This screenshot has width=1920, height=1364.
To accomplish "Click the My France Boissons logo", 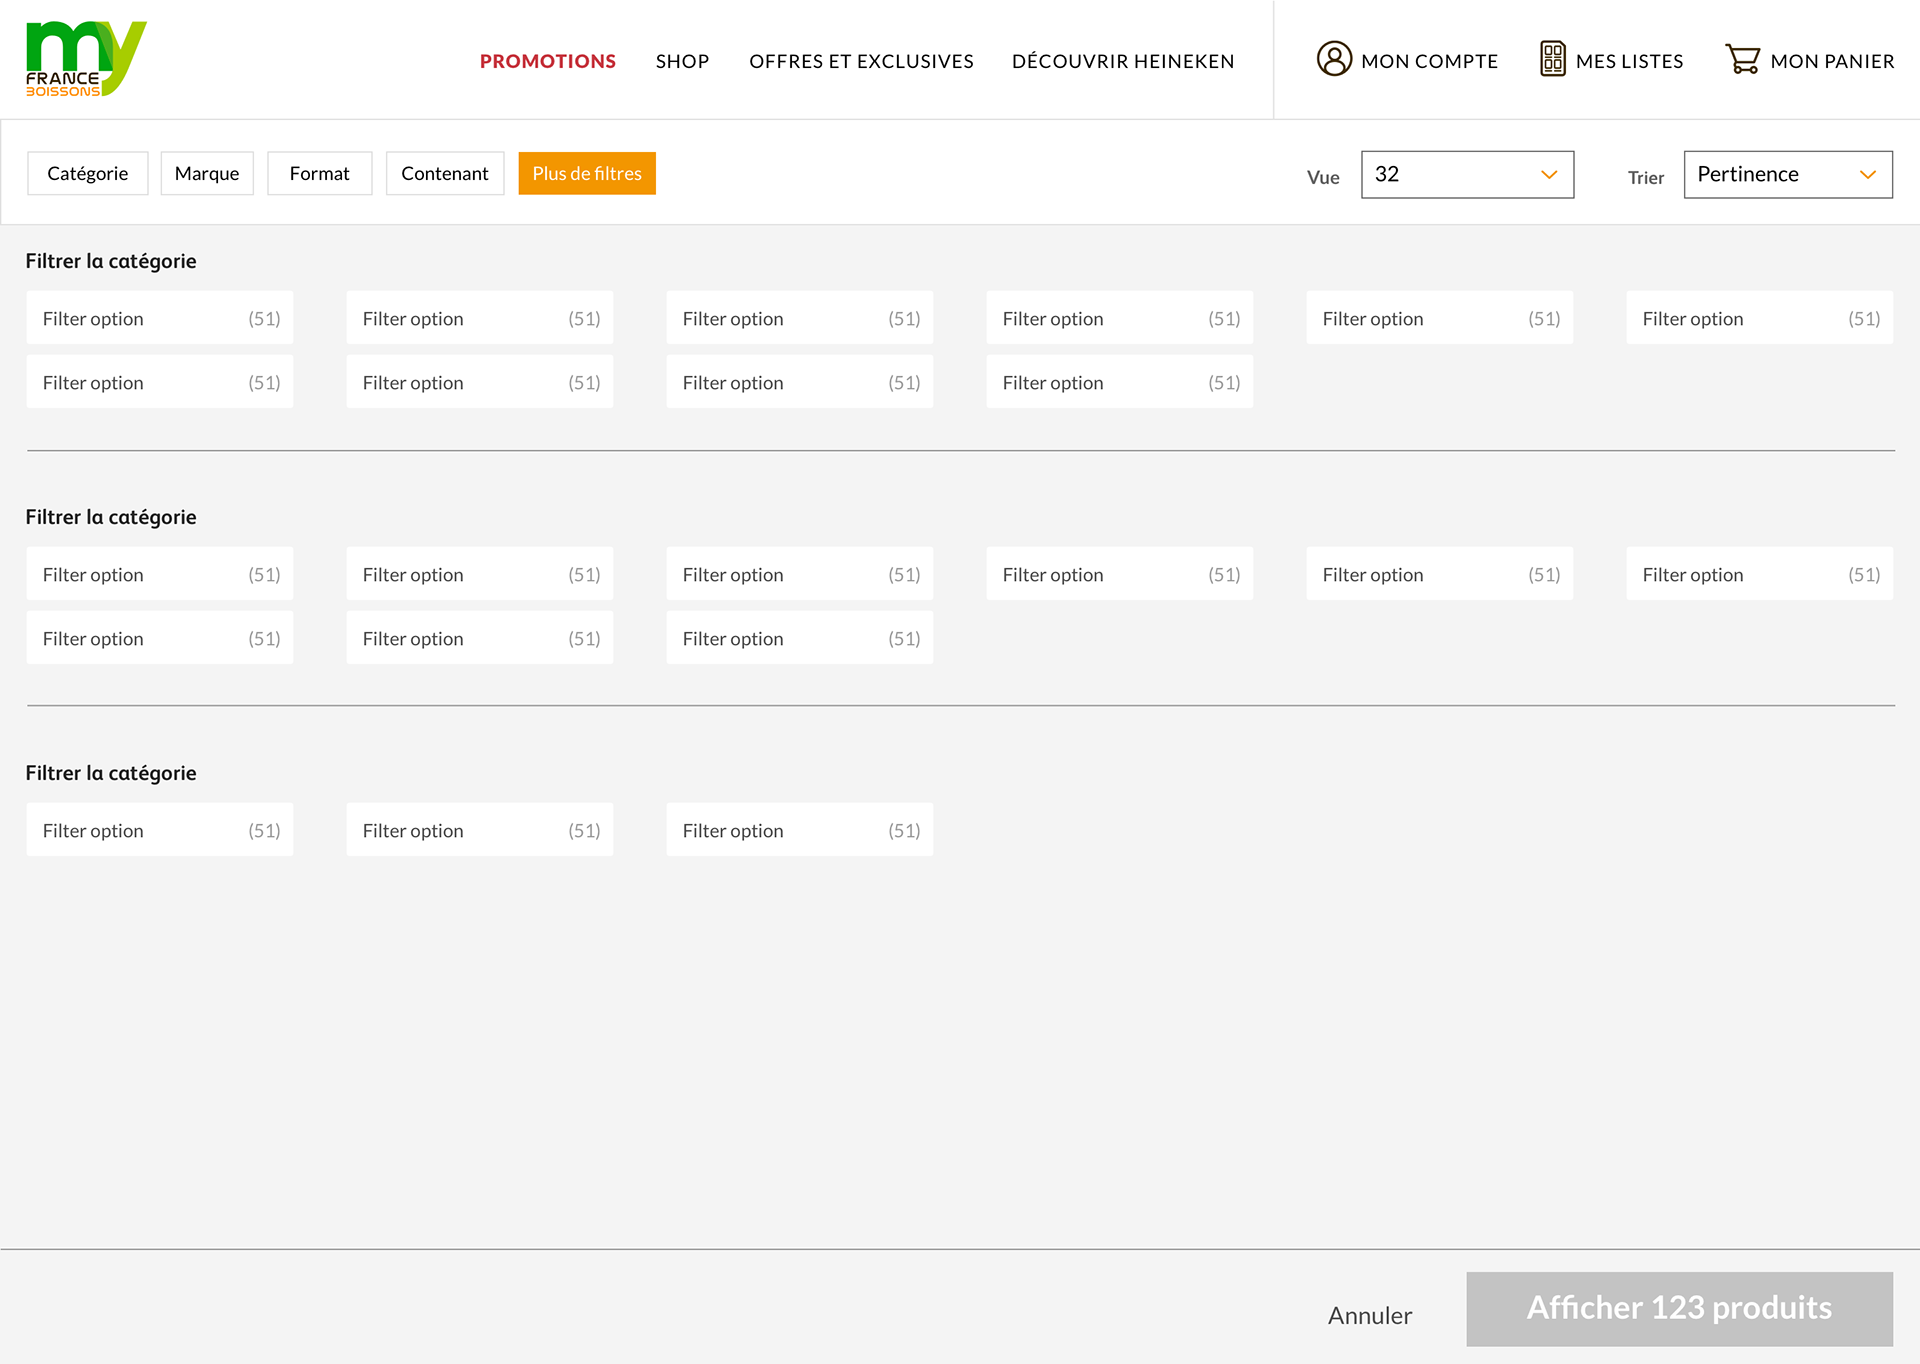I will tap(85, 59).
